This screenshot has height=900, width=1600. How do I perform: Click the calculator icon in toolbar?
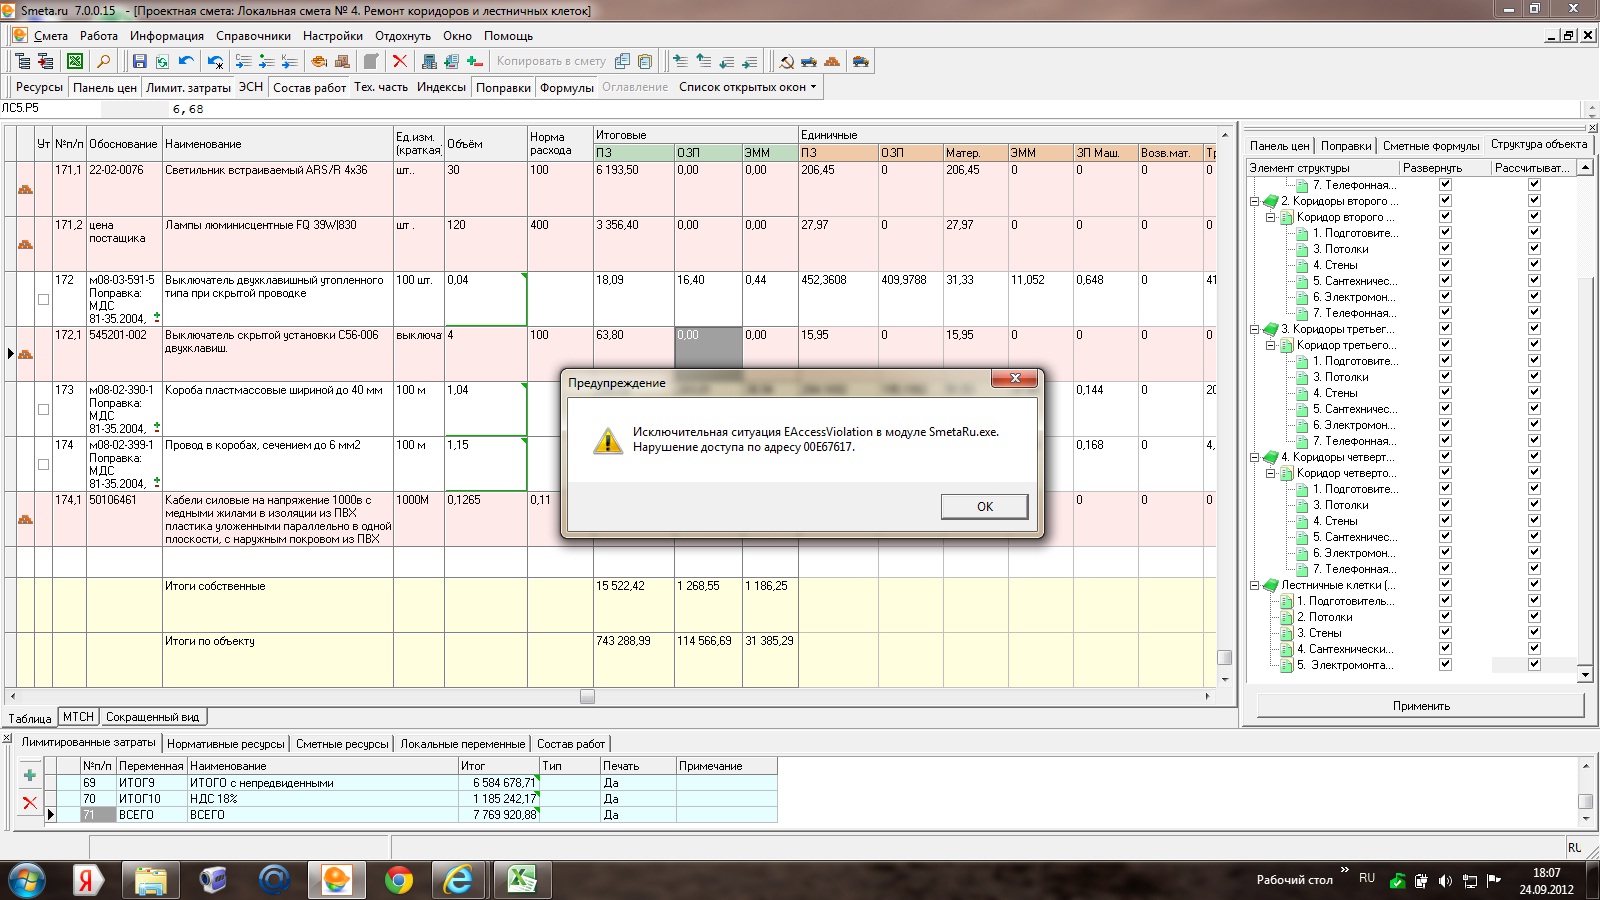pos(428,61)
